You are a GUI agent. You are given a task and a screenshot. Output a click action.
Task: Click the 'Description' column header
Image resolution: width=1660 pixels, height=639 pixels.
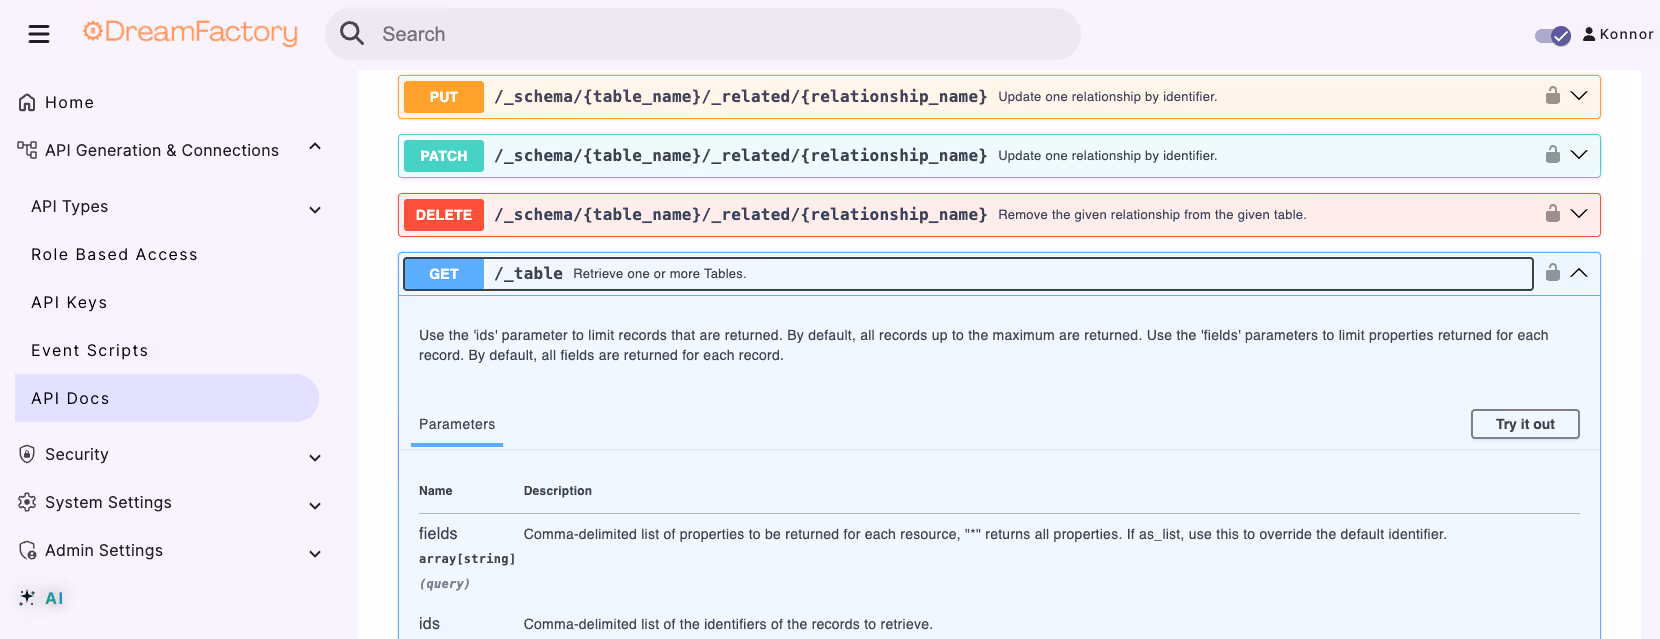(x=558, y=491)
